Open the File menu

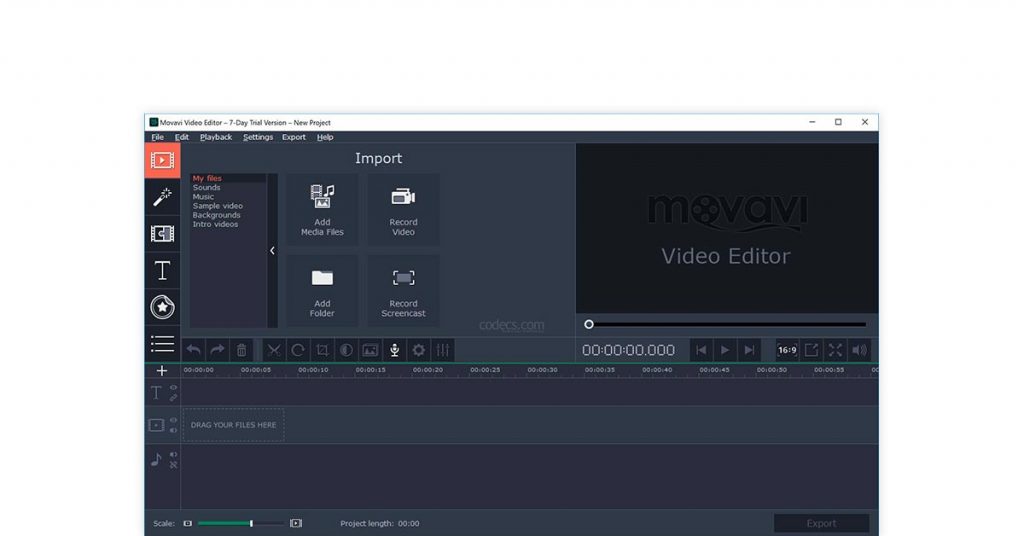click(157, 137)
